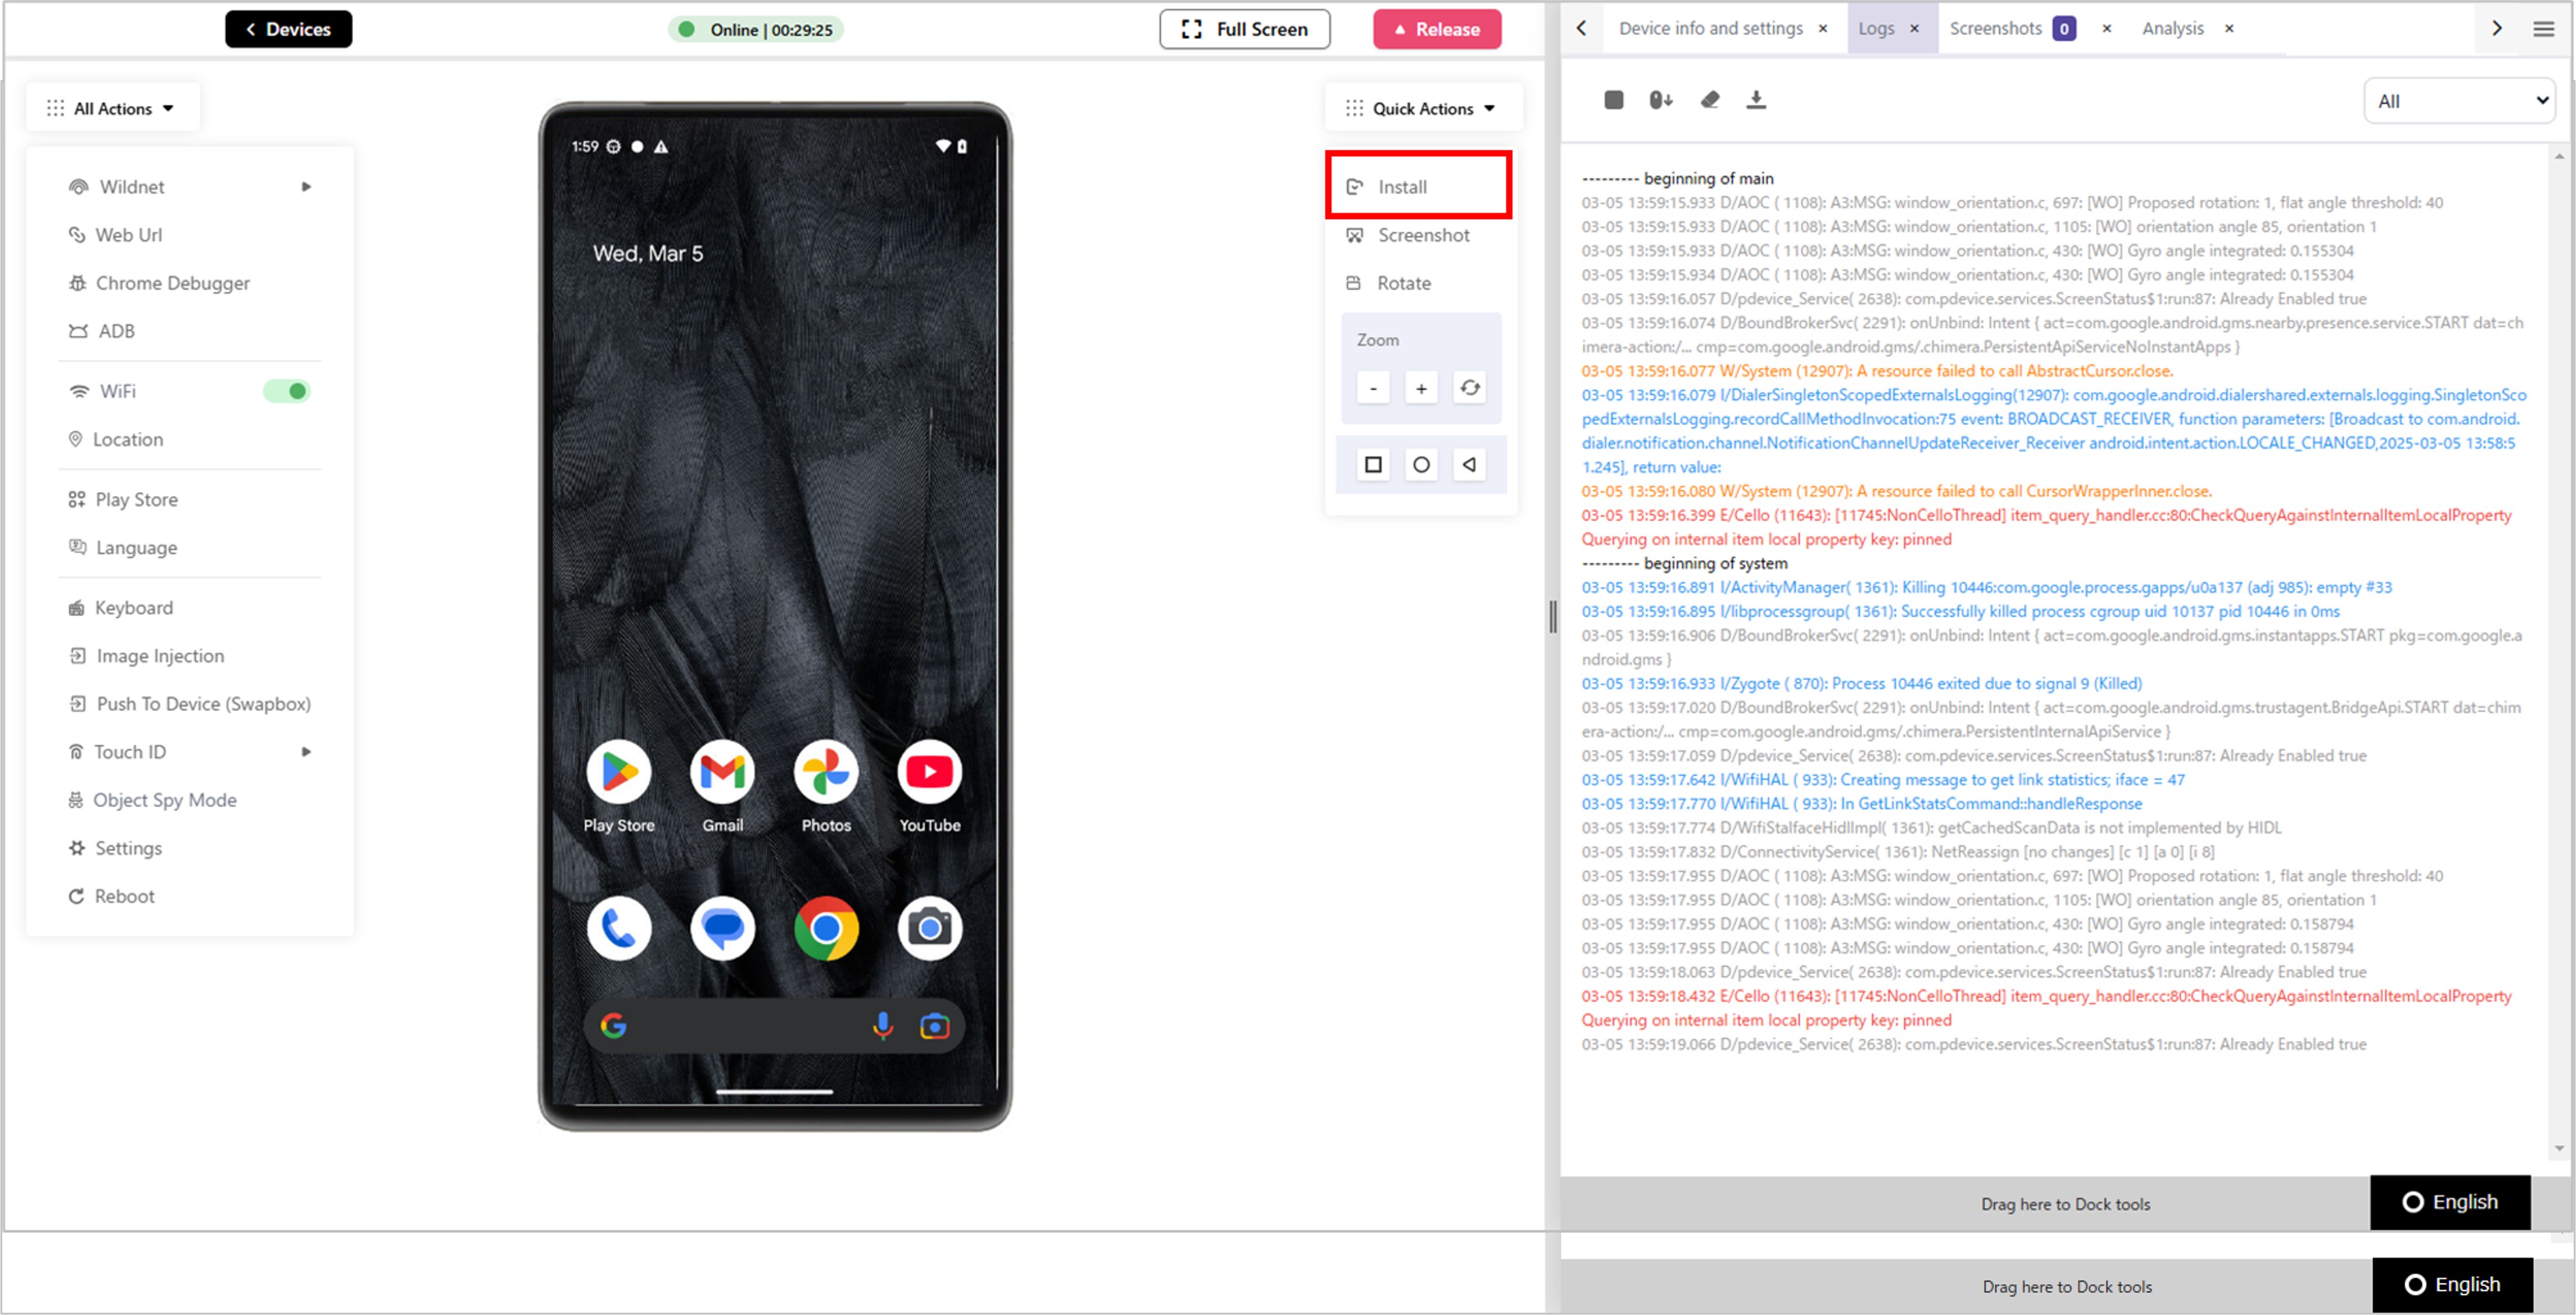Open the log level filter All dropdown

click(2459, 101)
